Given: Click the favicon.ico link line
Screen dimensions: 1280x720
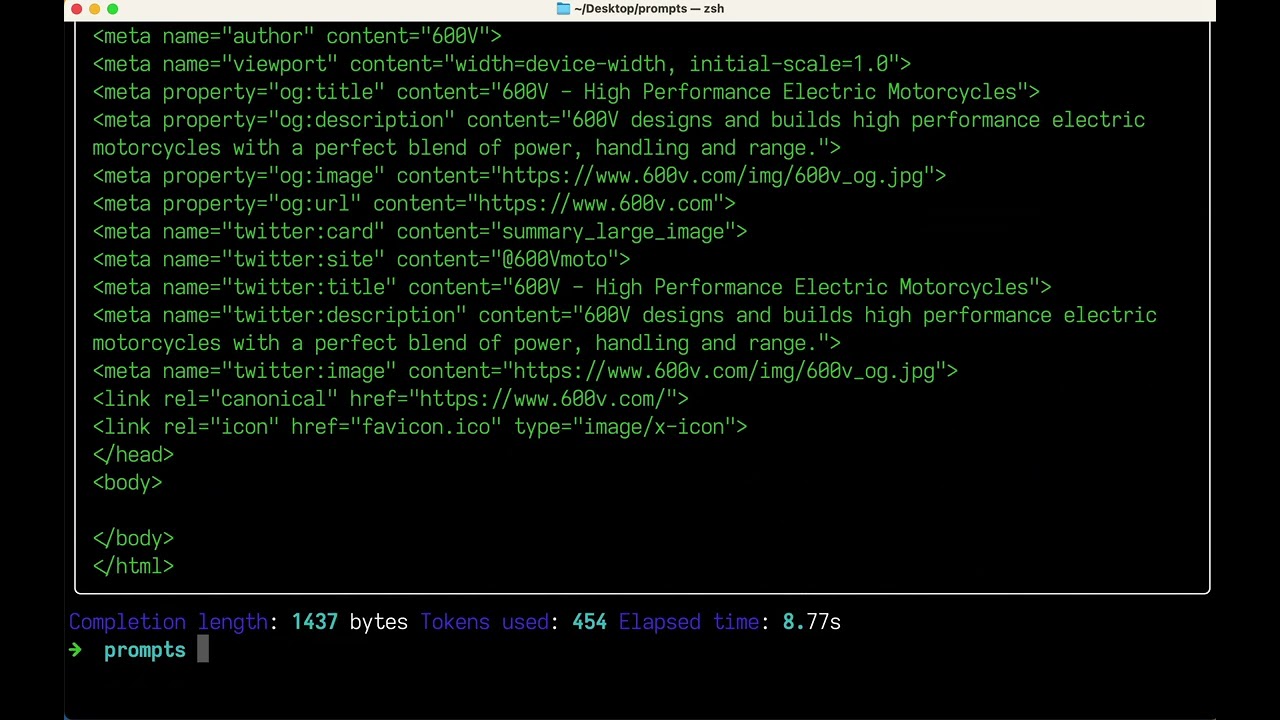Looking at the screenshot, I should click(x=420, y=428).
